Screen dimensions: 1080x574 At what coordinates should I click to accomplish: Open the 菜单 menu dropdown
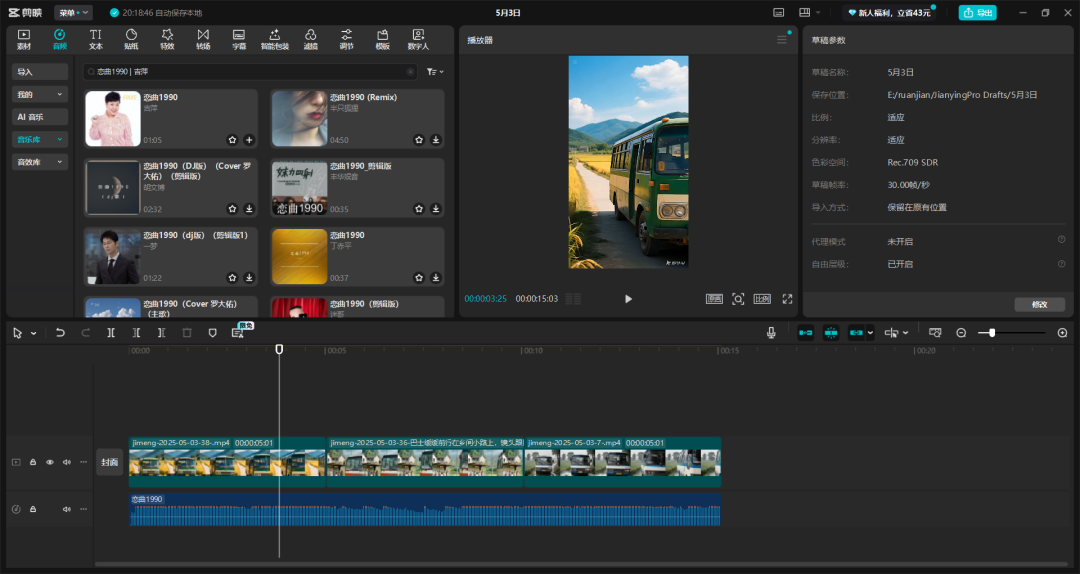(x=73, y=13)
